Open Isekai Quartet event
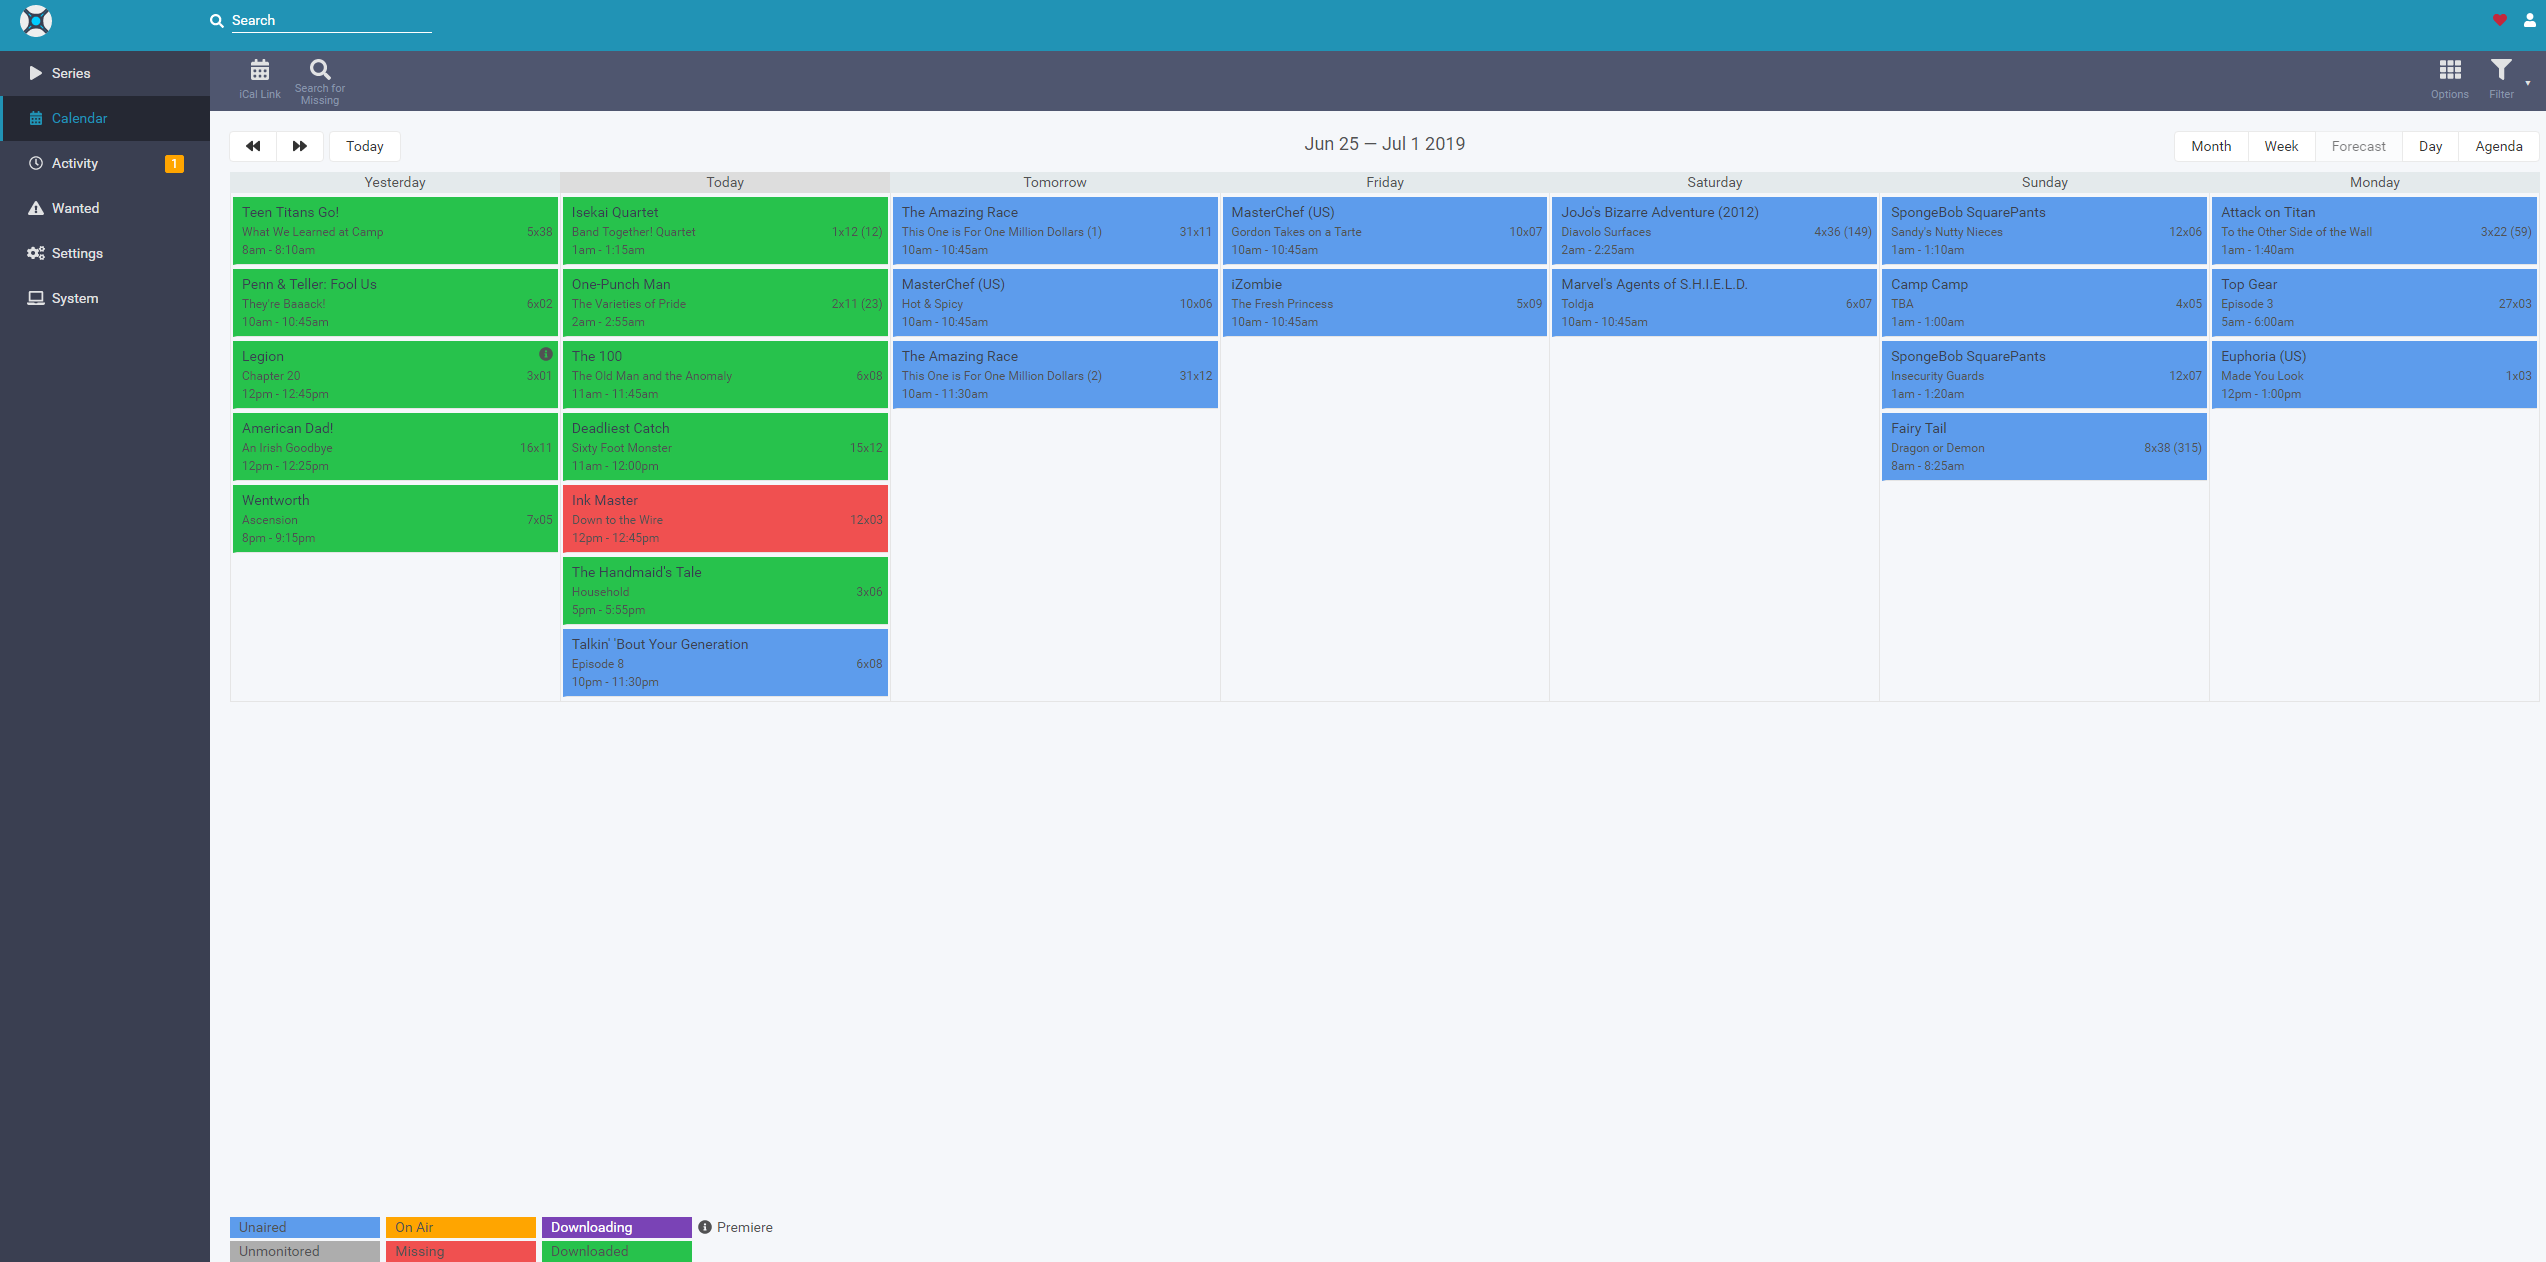This screenshot has width=2546, height=1262. [725, 231]
